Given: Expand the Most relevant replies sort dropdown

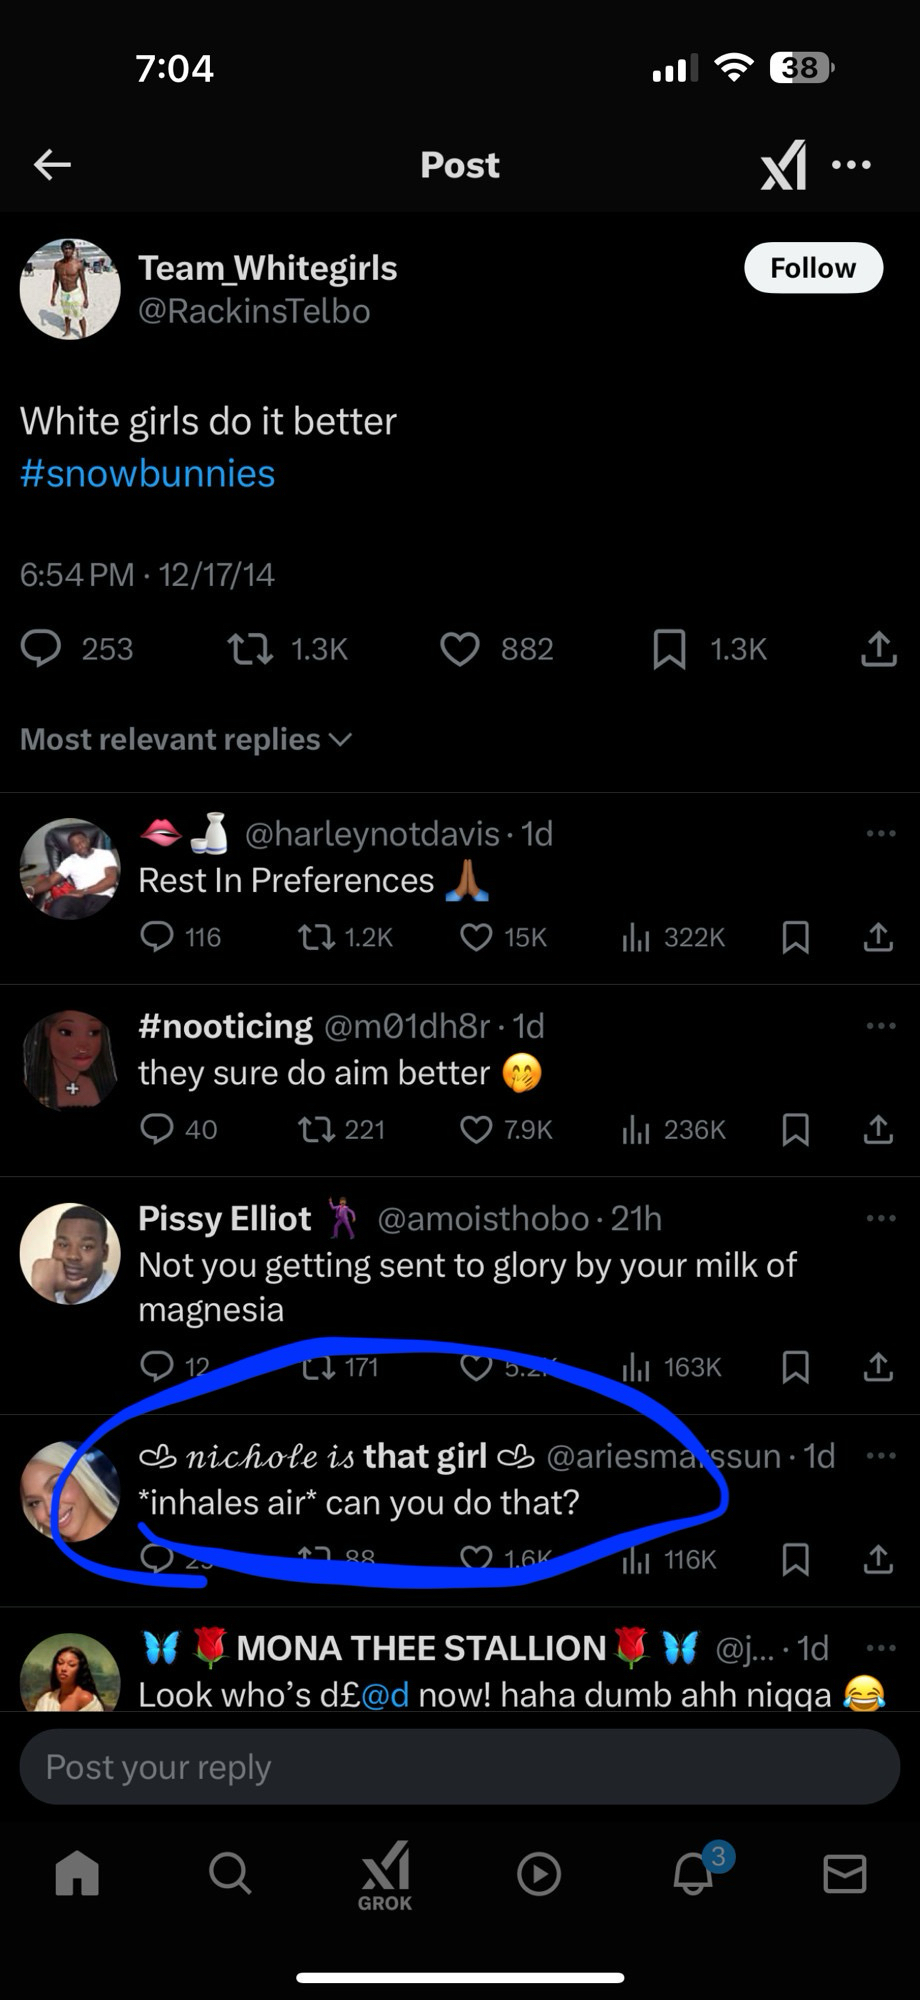Looking at the screenshot, I should point(186,739).
